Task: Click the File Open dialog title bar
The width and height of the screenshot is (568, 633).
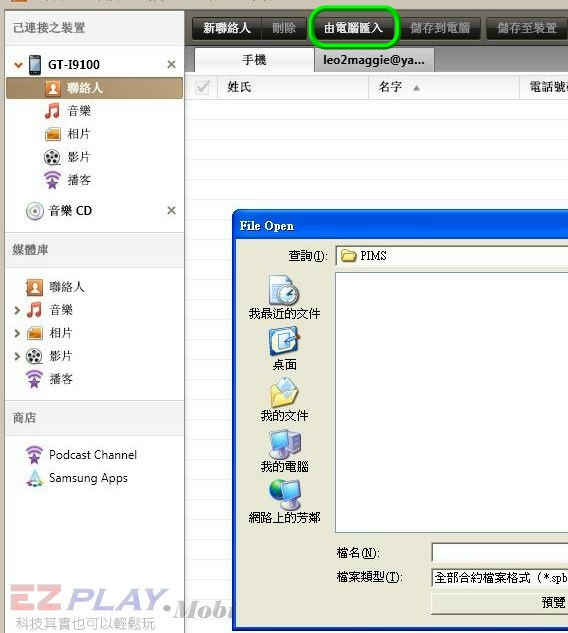Action: point(402,226)
